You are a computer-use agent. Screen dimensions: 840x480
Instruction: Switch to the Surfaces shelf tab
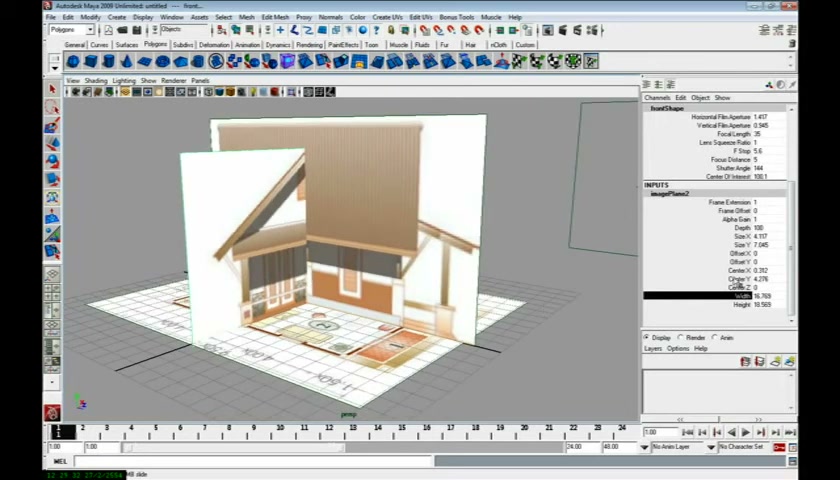coord(127,45)
